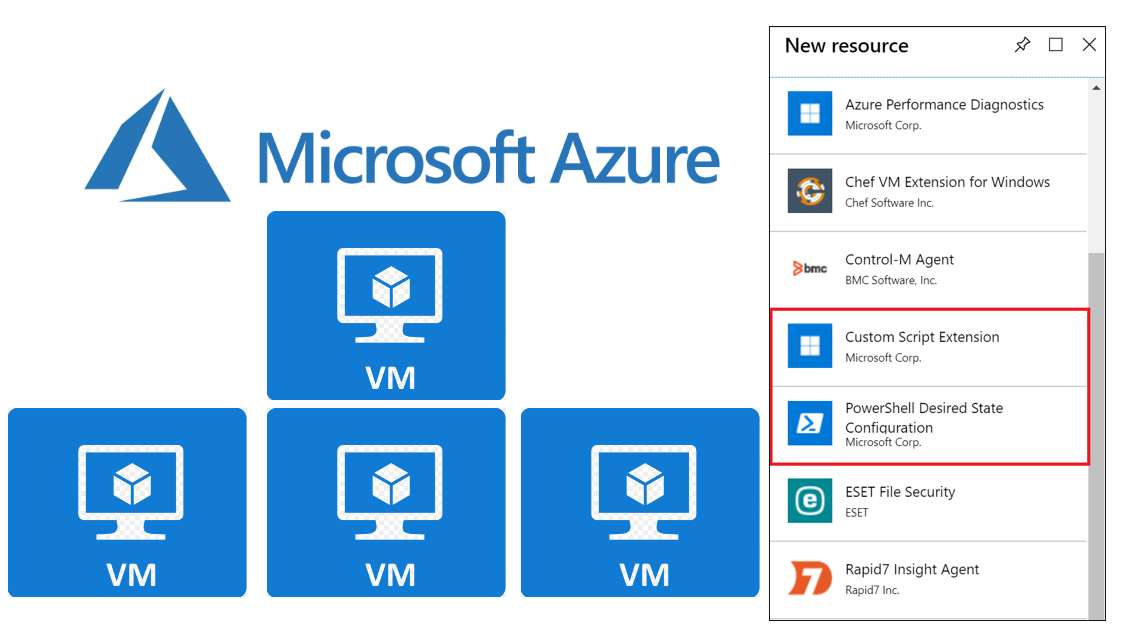Screen dimensions: 1134x630
Task: Click the Chef VM Extension logo icon
Action: pos(809,191)
